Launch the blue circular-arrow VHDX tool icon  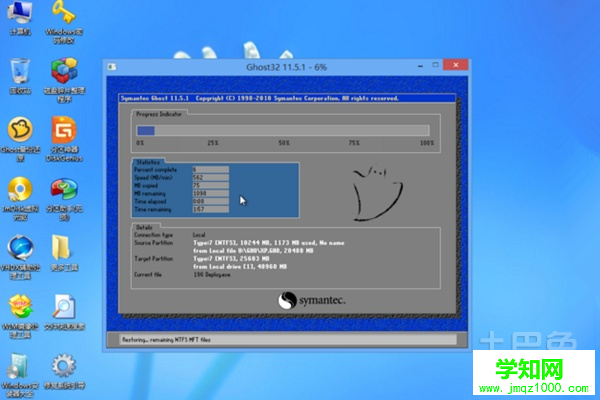pyautogui.click(x=20, y=257)
